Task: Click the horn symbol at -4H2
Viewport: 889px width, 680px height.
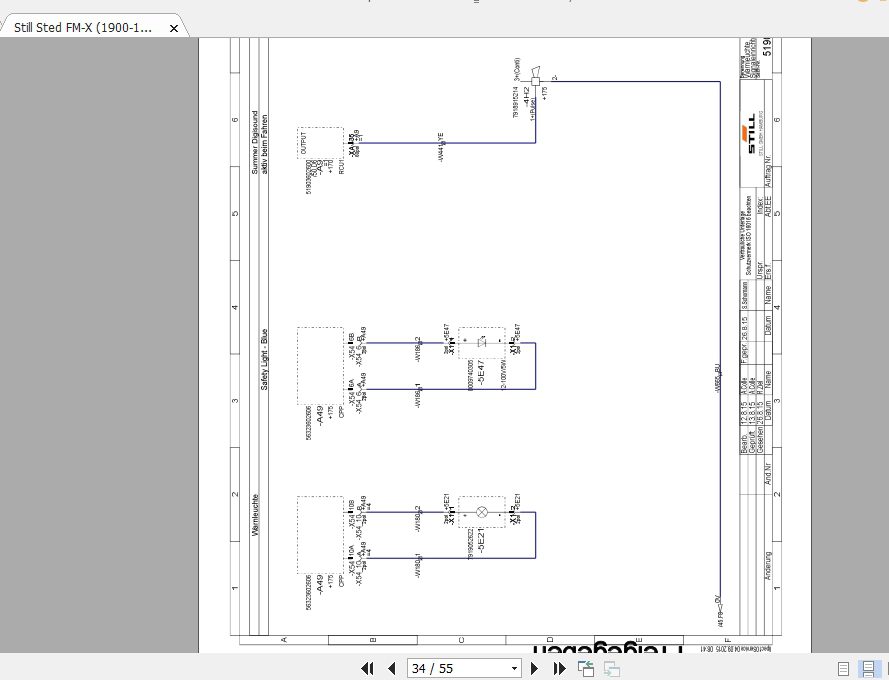Action: (535, 76)
